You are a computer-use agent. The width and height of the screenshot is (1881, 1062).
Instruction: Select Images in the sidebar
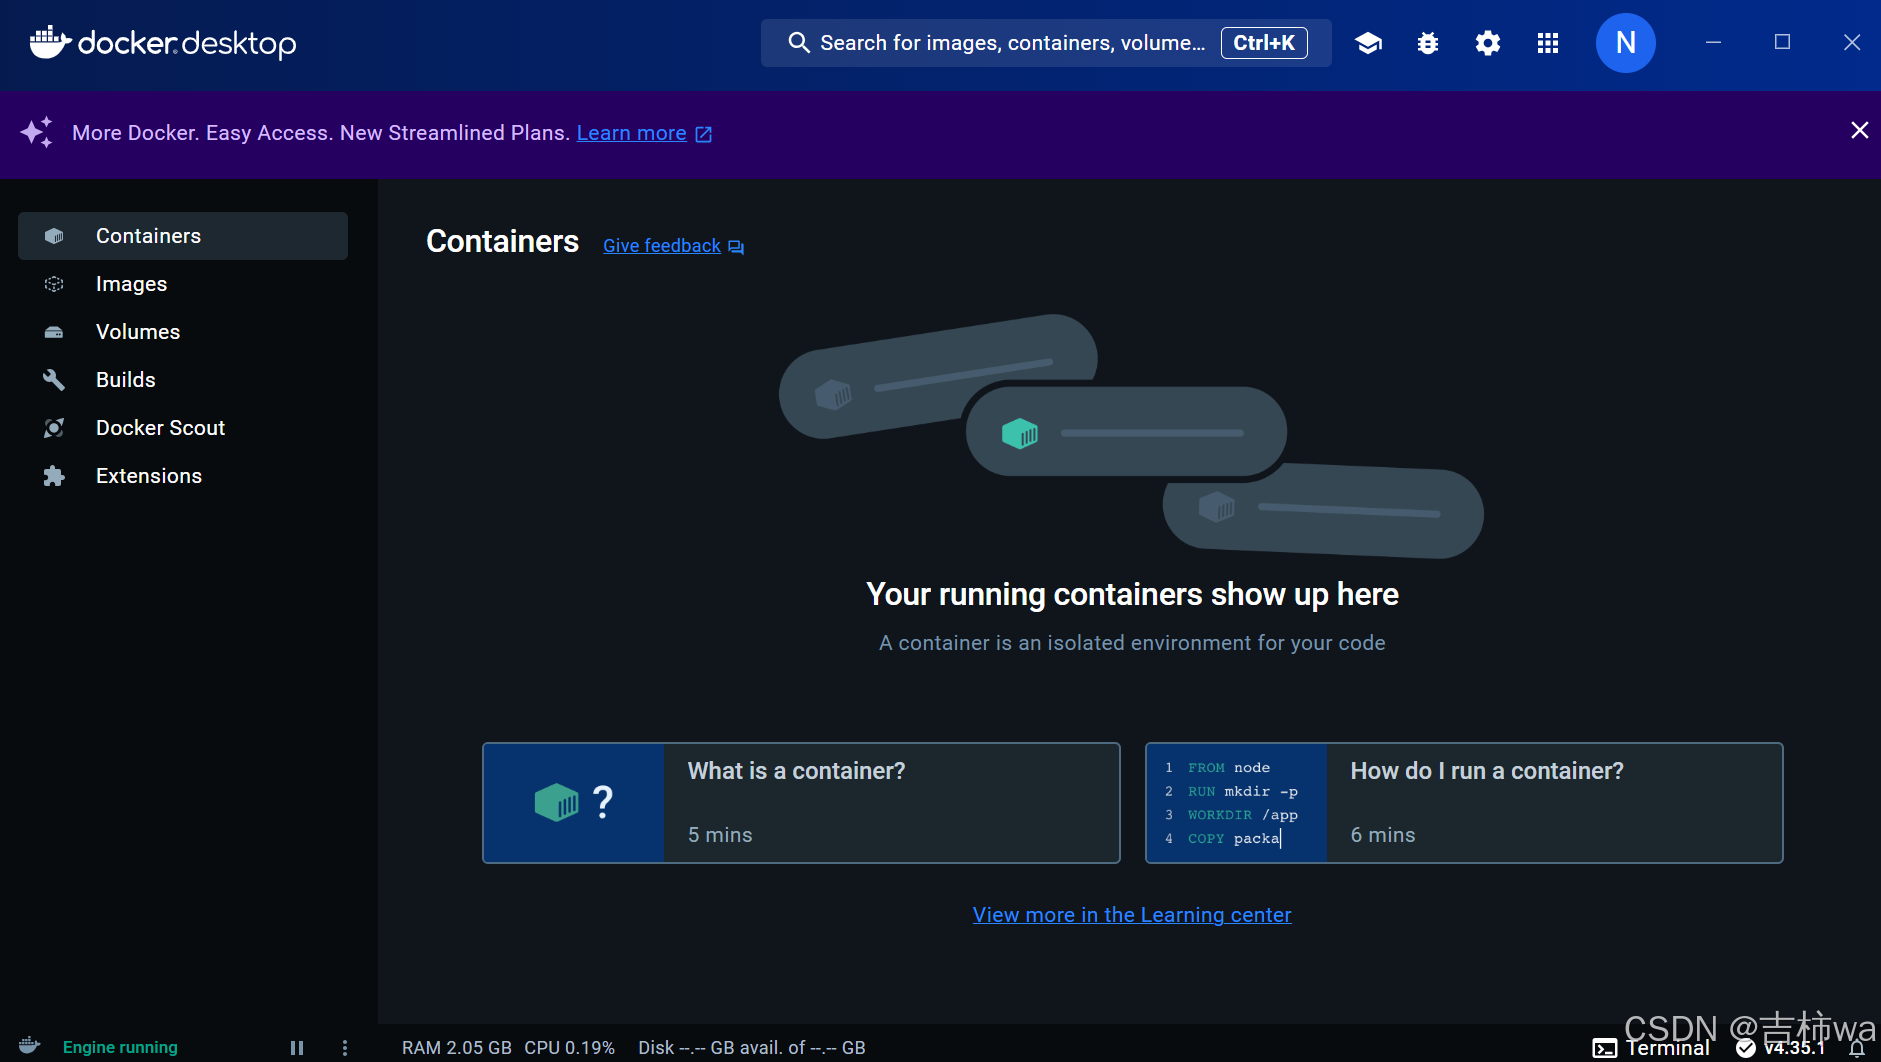[x=183, y=284]
